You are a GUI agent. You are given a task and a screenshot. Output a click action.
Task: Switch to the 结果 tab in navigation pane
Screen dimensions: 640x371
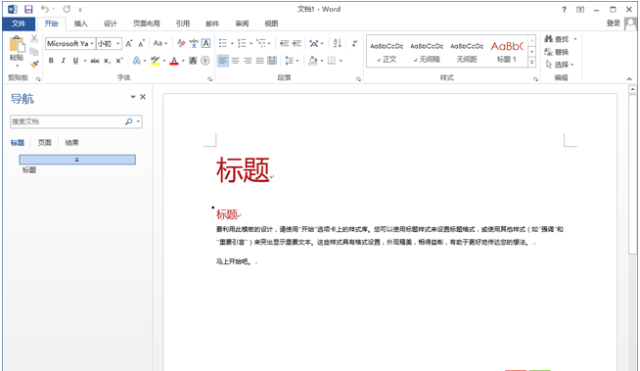click(x=71, y=142)
